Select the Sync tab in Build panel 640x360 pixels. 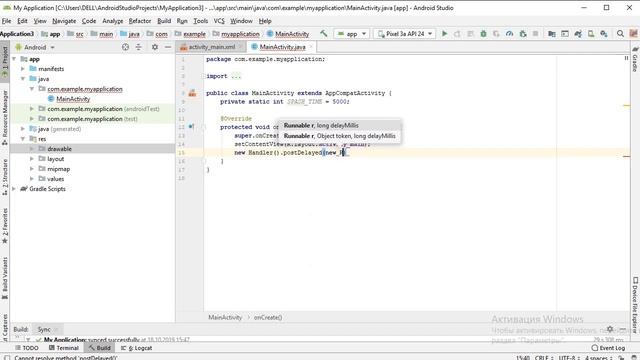44,329
